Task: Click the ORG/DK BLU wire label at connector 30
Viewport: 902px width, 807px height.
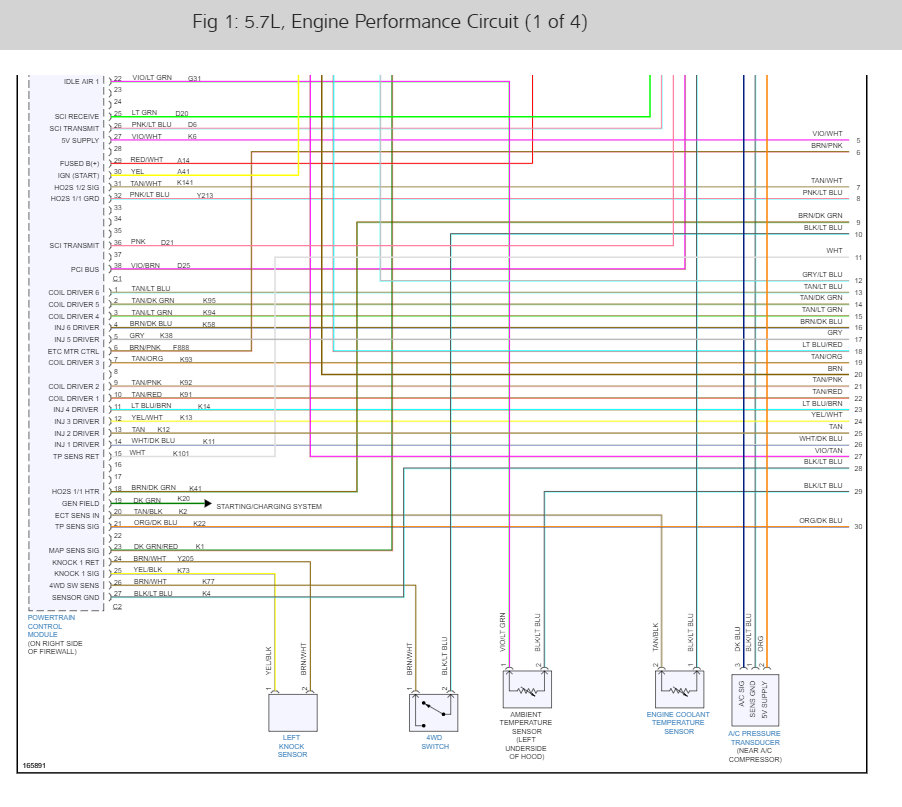Action: click(820, 521)
